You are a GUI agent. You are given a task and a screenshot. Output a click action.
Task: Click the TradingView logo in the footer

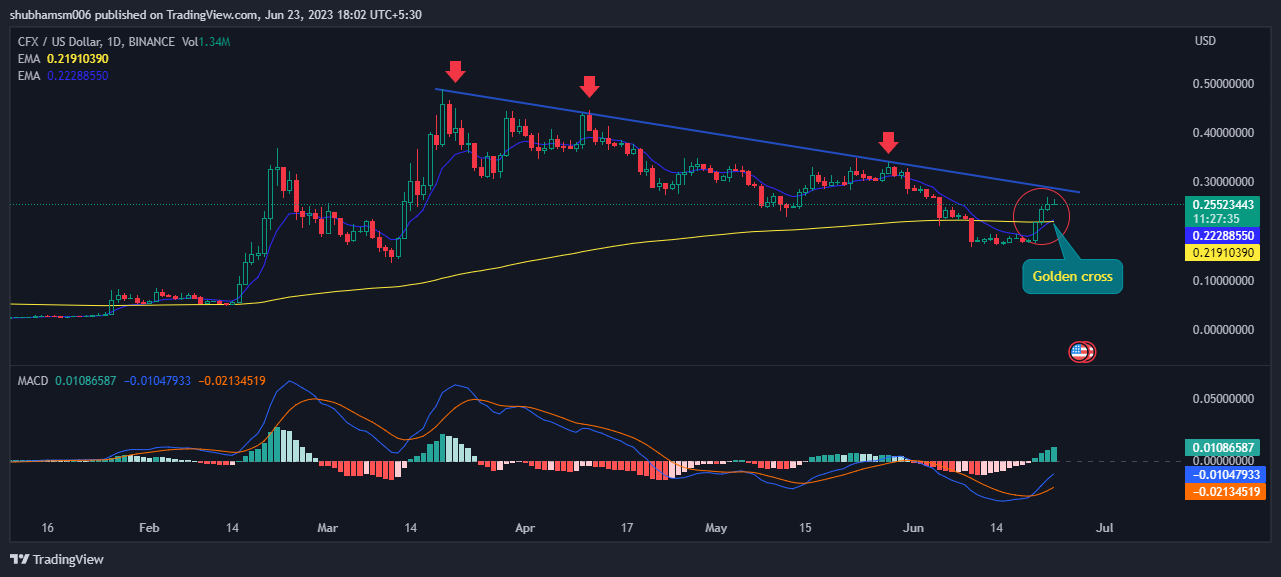(57, 559)
